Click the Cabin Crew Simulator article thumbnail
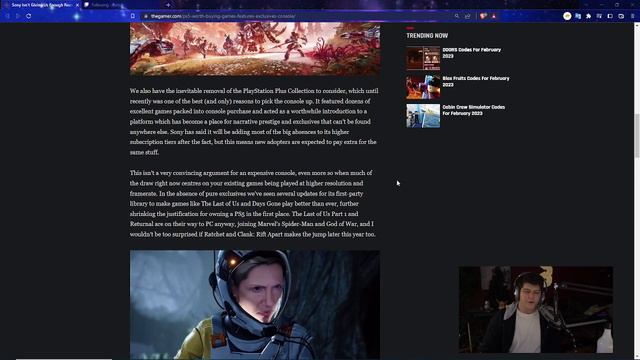 423,116
